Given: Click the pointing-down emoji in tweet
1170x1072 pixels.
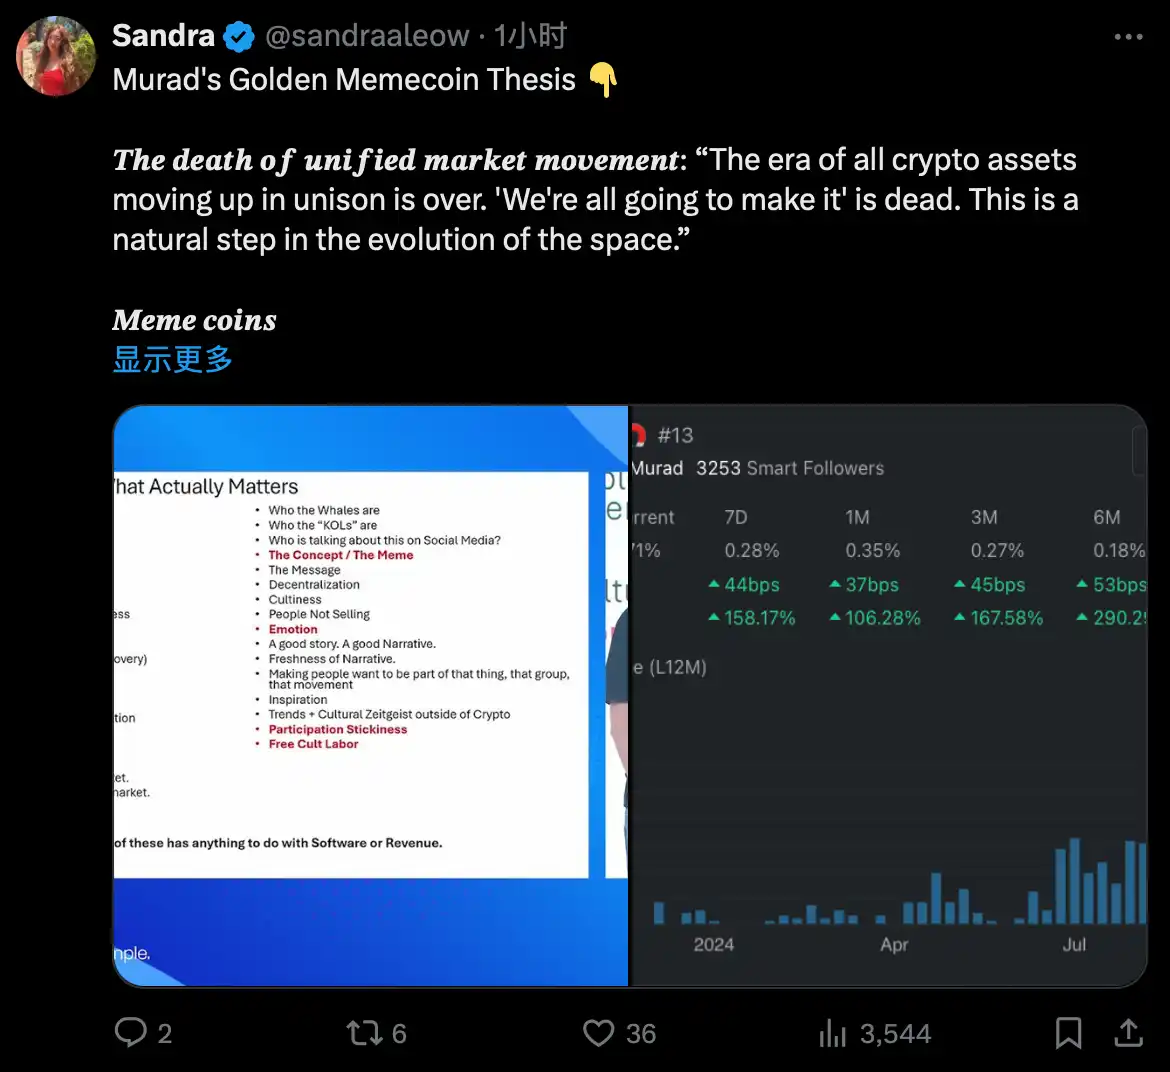Looking at the screenshot, I should tap(603, 80).
